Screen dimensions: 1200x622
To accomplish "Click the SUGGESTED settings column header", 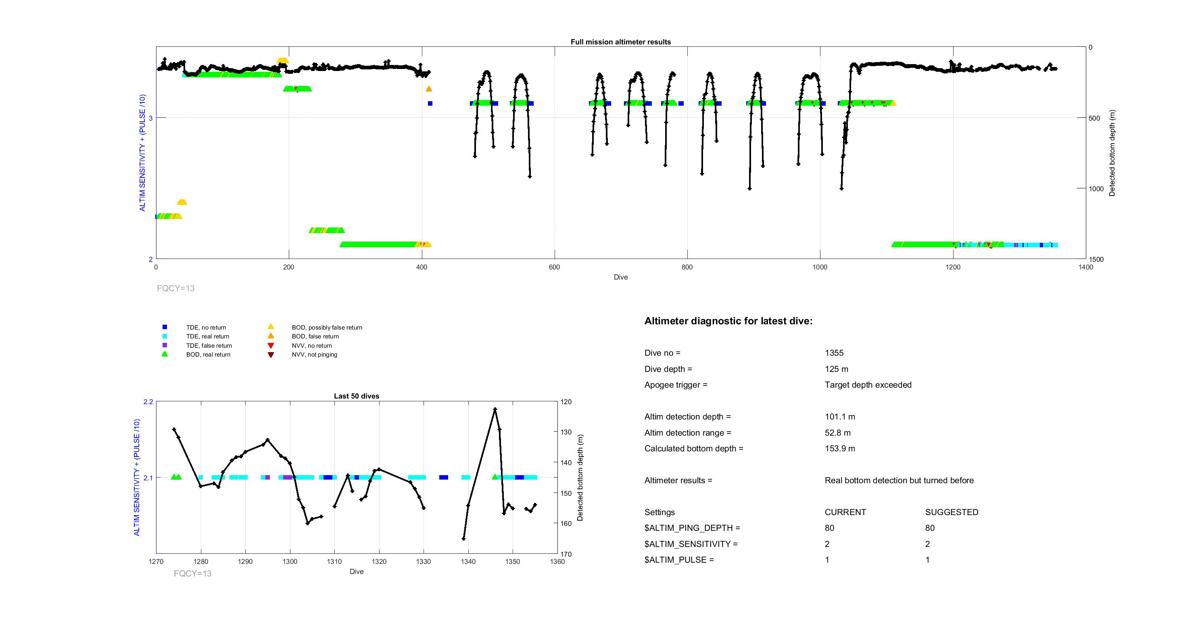I will (x=951, y=513).
